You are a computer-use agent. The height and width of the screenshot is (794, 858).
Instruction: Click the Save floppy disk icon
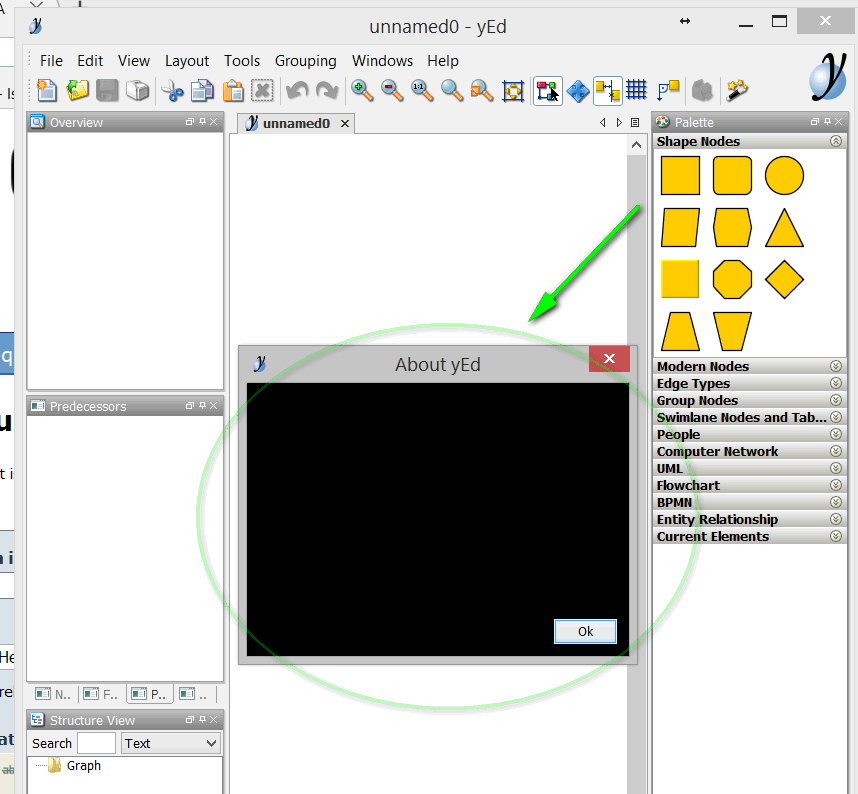click(x=107, y=90)
